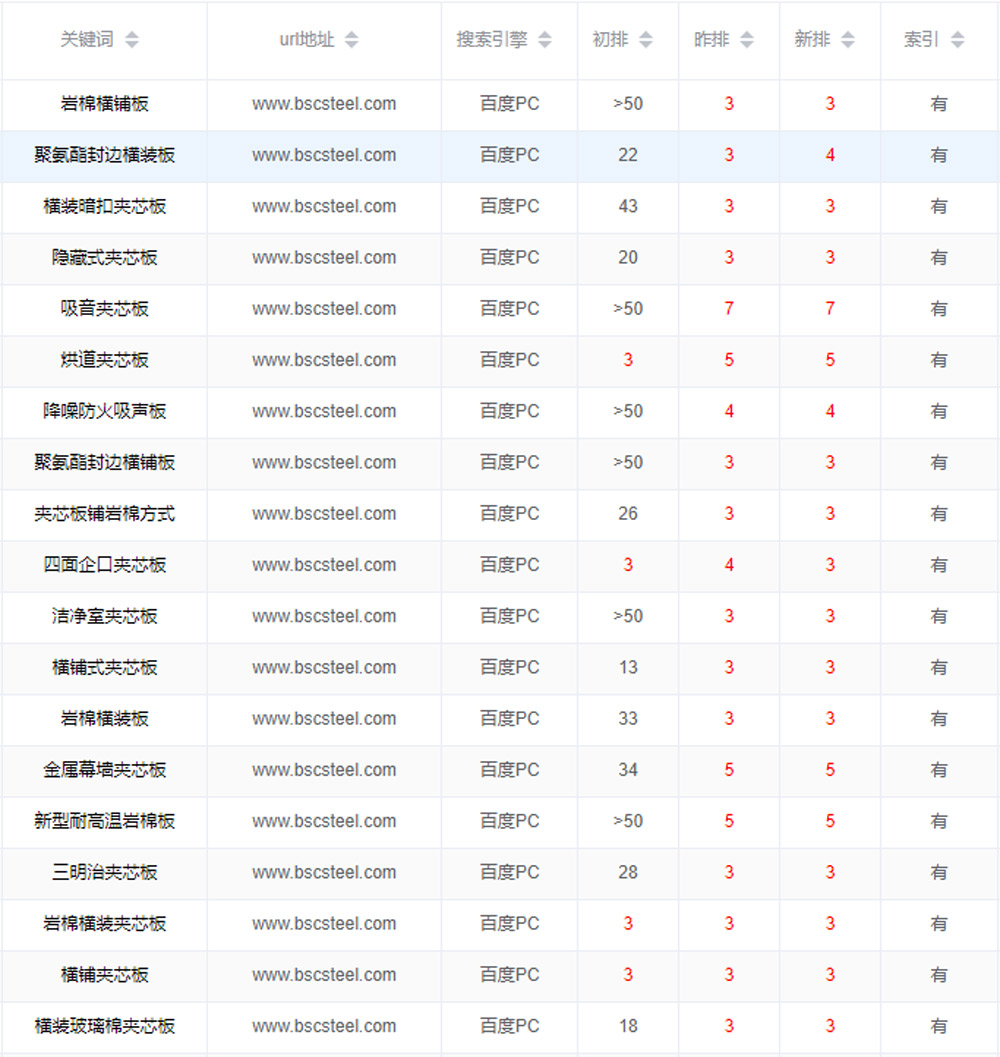1000x1057 pixels.
Task: Click the 横铺夹芯板 keyword cell
Action: click(x=104, y=975)
